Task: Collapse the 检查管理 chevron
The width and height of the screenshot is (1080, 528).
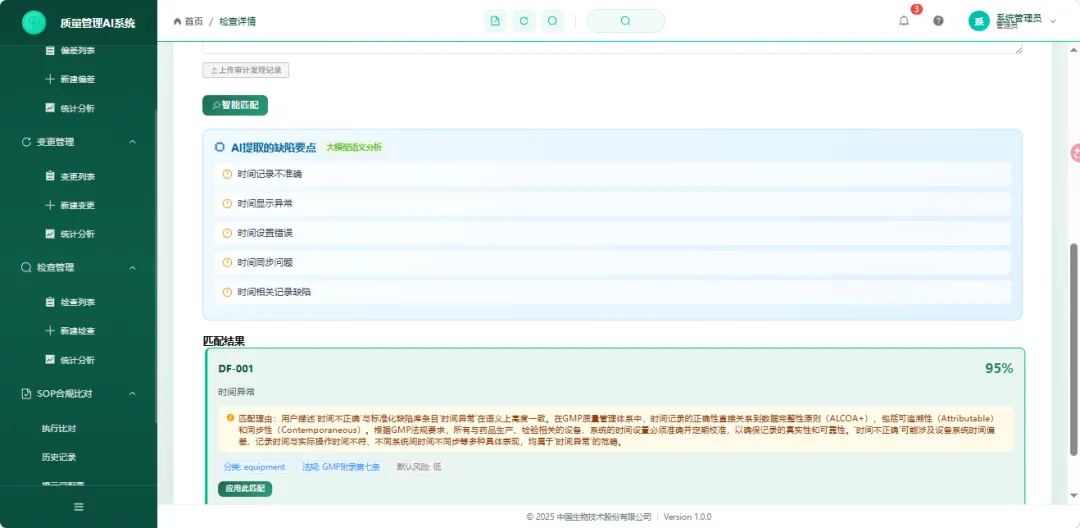Action: (133, 268)
